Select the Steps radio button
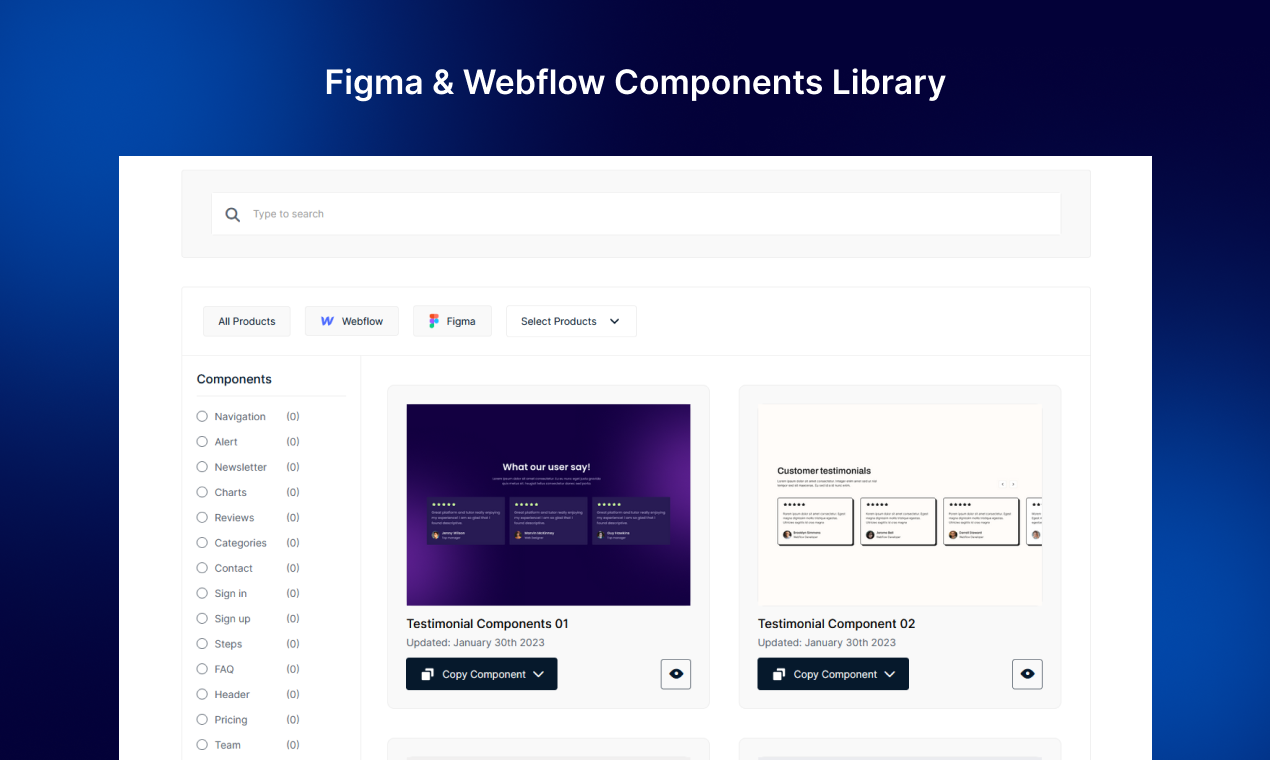1270x760 pixels. point(202,643)
